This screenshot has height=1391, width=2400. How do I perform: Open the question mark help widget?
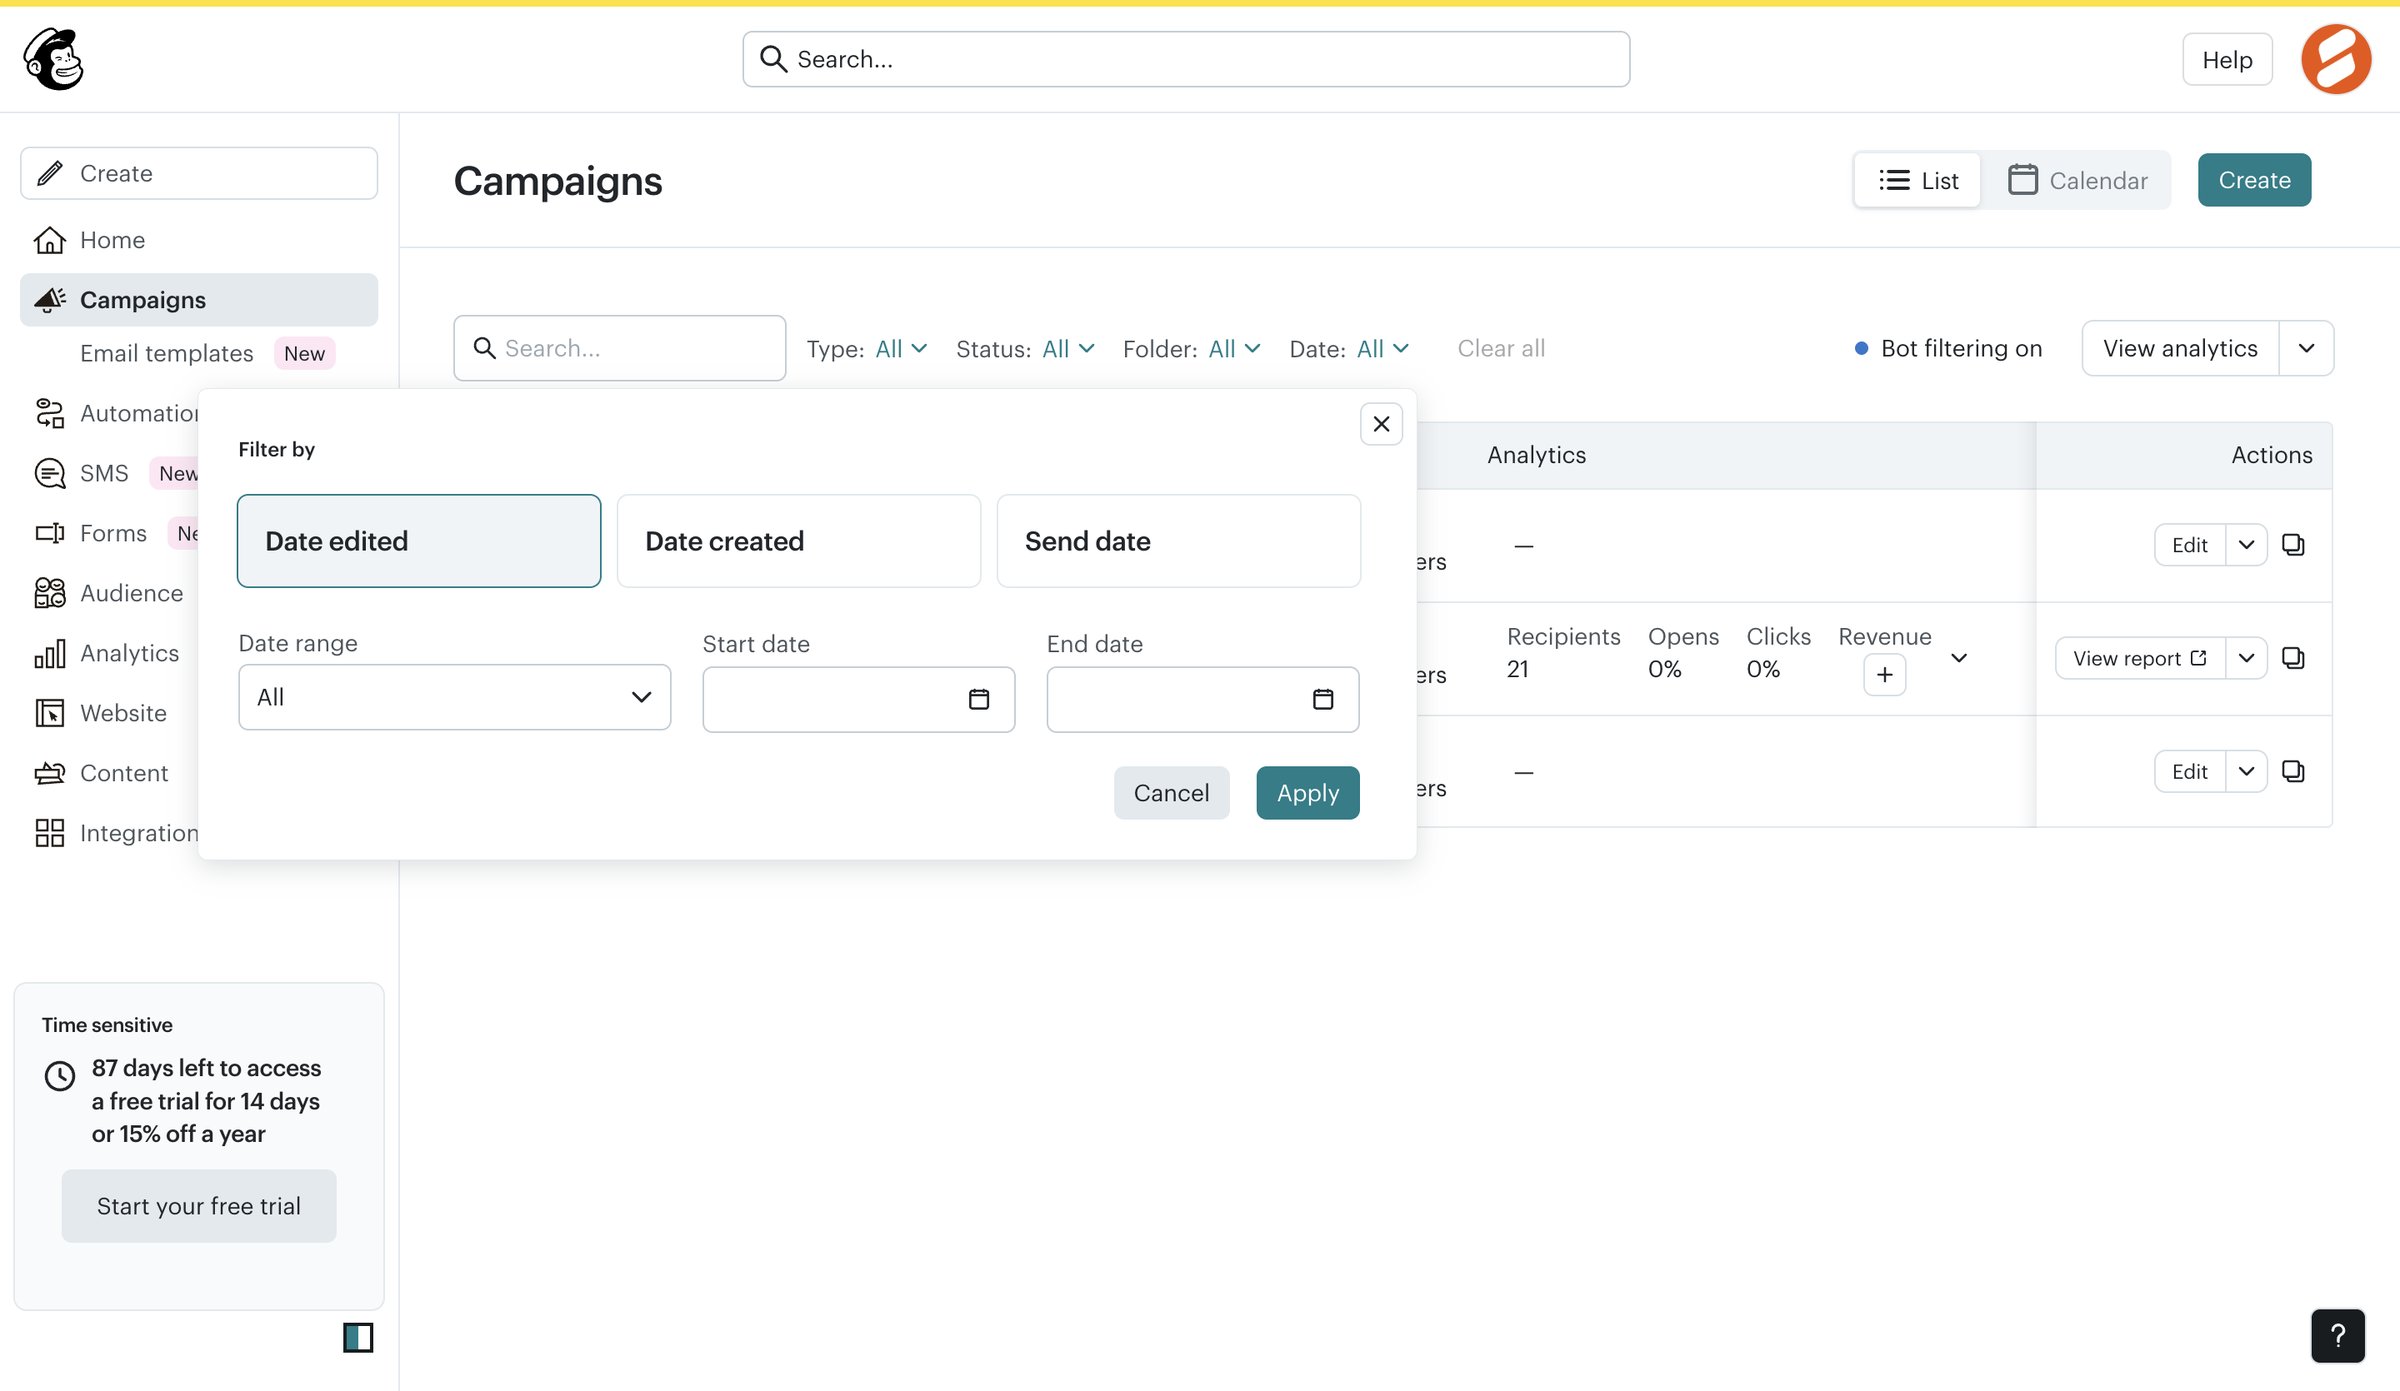tap(2338, 1336)
